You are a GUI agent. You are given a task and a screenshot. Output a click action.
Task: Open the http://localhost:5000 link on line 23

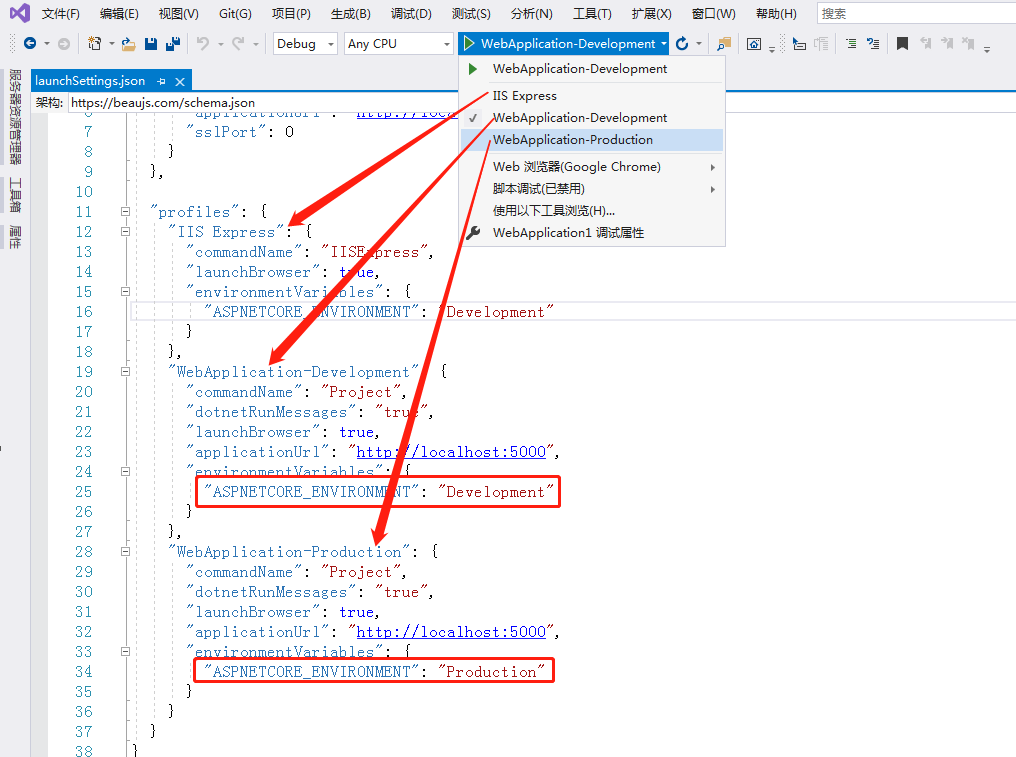click(451, 452)
